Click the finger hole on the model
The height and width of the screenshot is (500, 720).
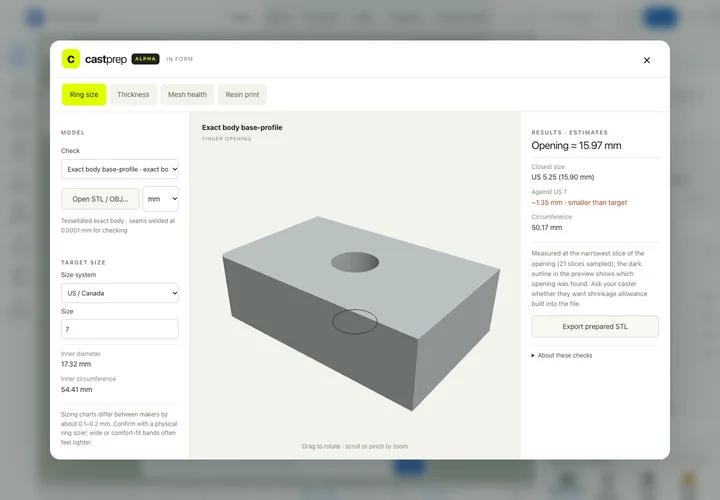[x=355, y=262]
